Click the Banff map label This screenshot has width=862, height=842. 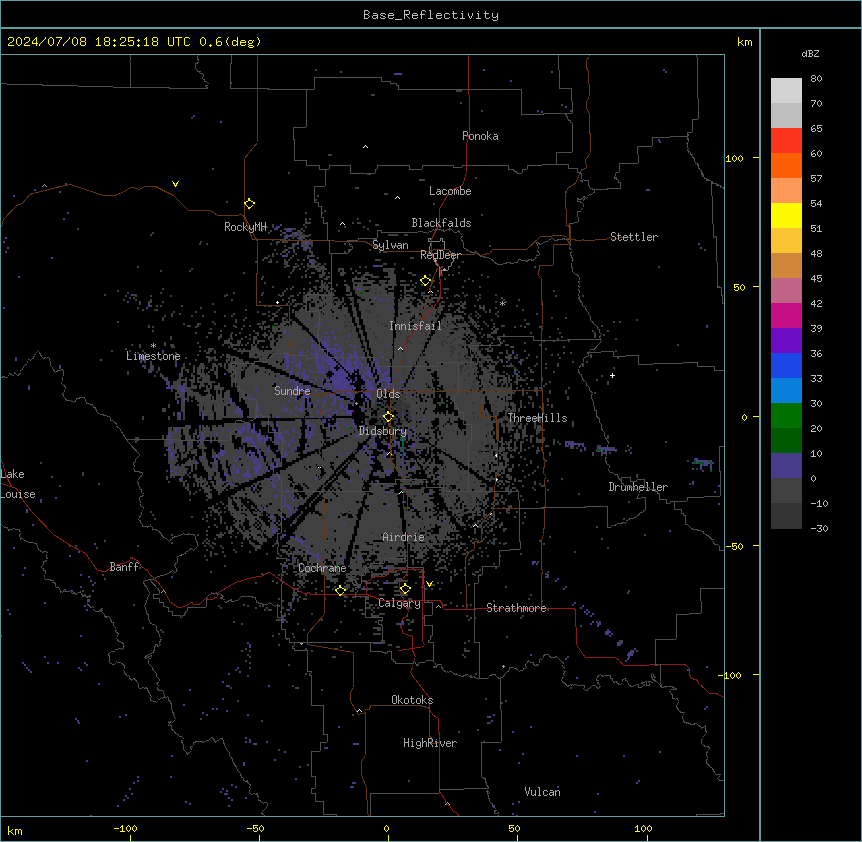pos(124,567)
